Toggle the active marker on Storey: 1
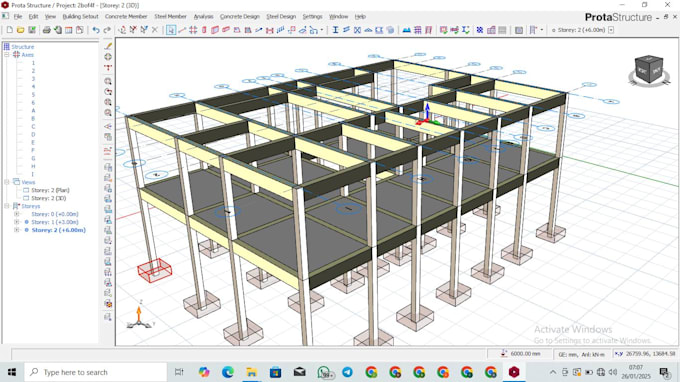The image size is (680, 382). [26, 222]
